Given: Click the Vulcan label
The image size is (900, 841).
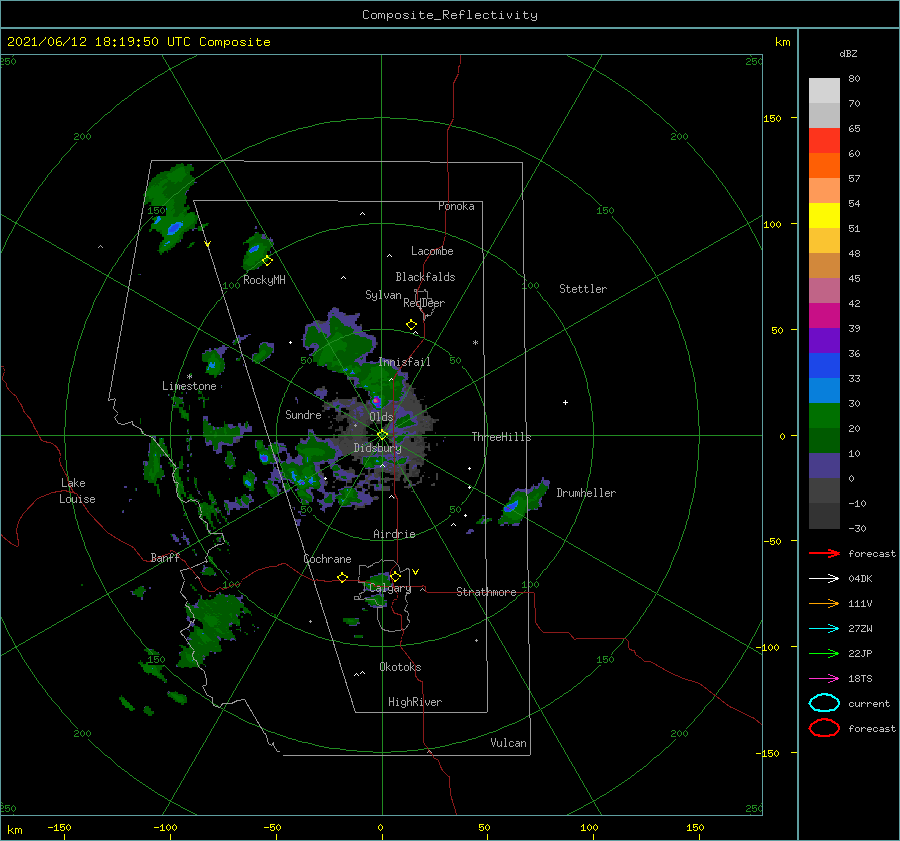Looking at the screenshot, I should (x=509, y=743).
